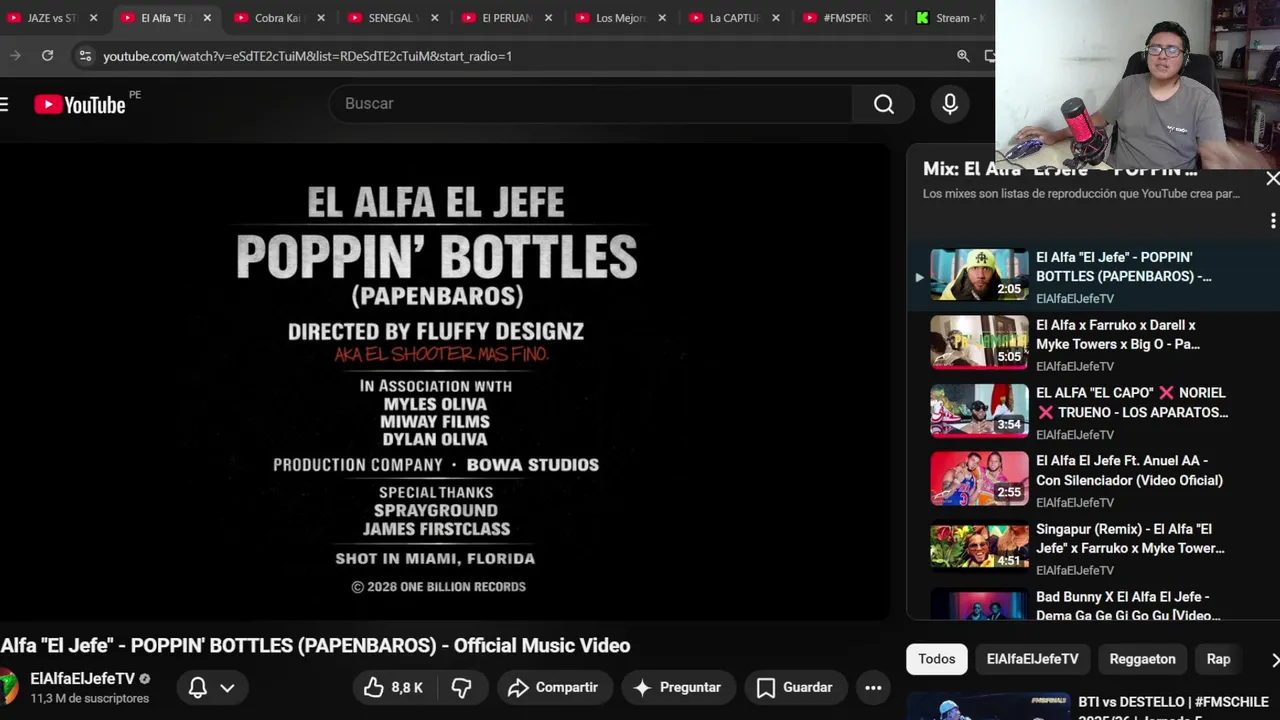Play Singapur Remix thumbnail 4:51
Viewport: 1280px width, 720px height.
(x=979, y=546)
